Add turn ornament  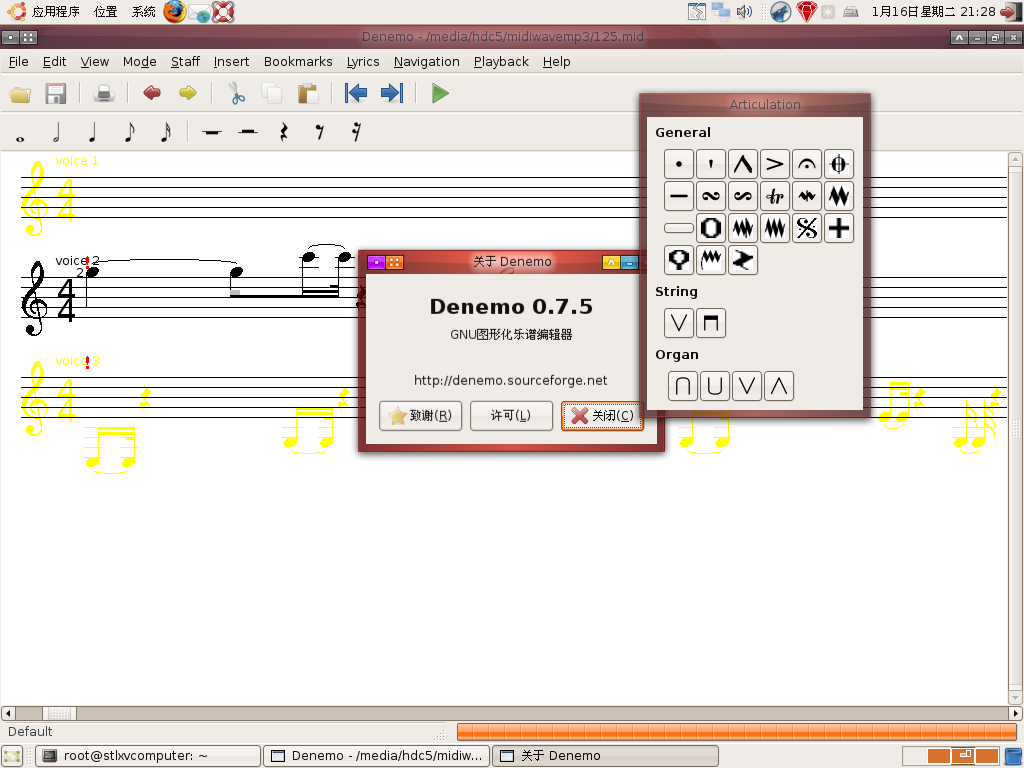click(x=711, y=196)
